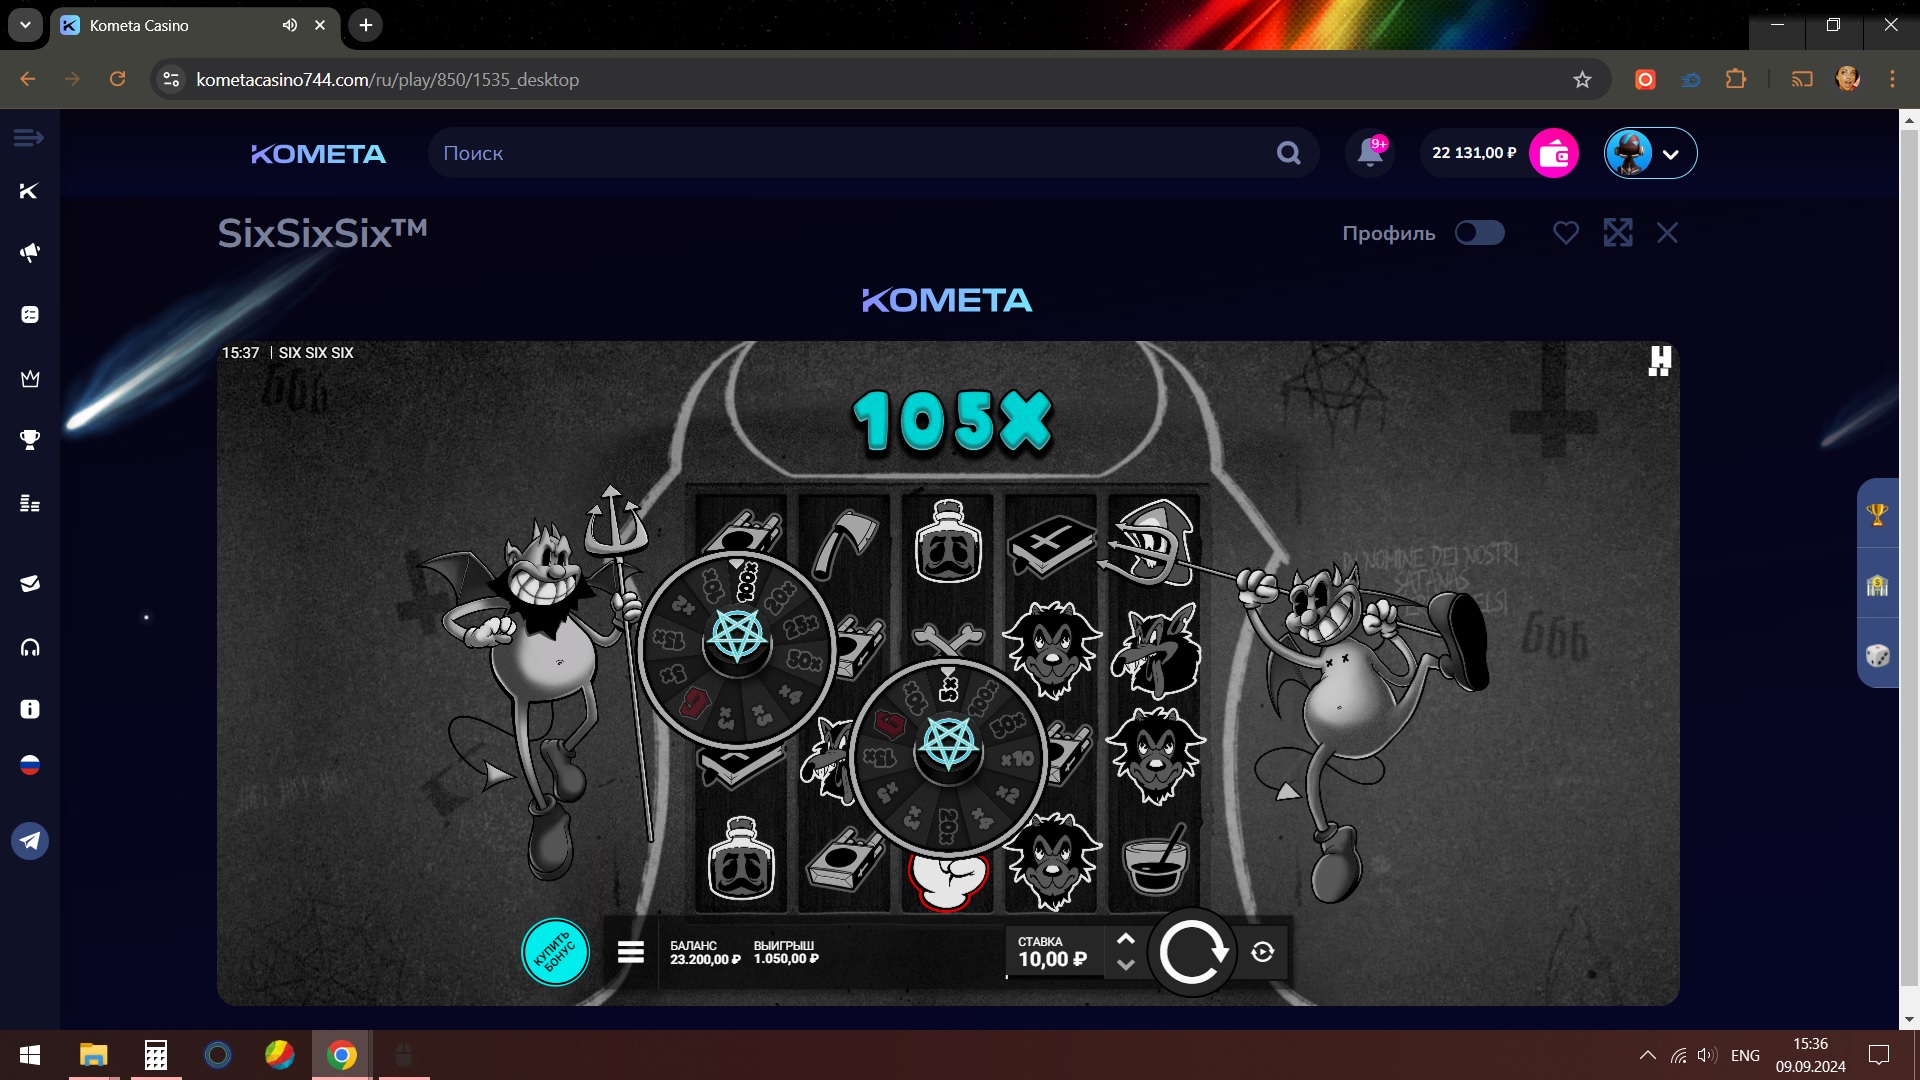Open the notifications bell

tap(1370, 153)
